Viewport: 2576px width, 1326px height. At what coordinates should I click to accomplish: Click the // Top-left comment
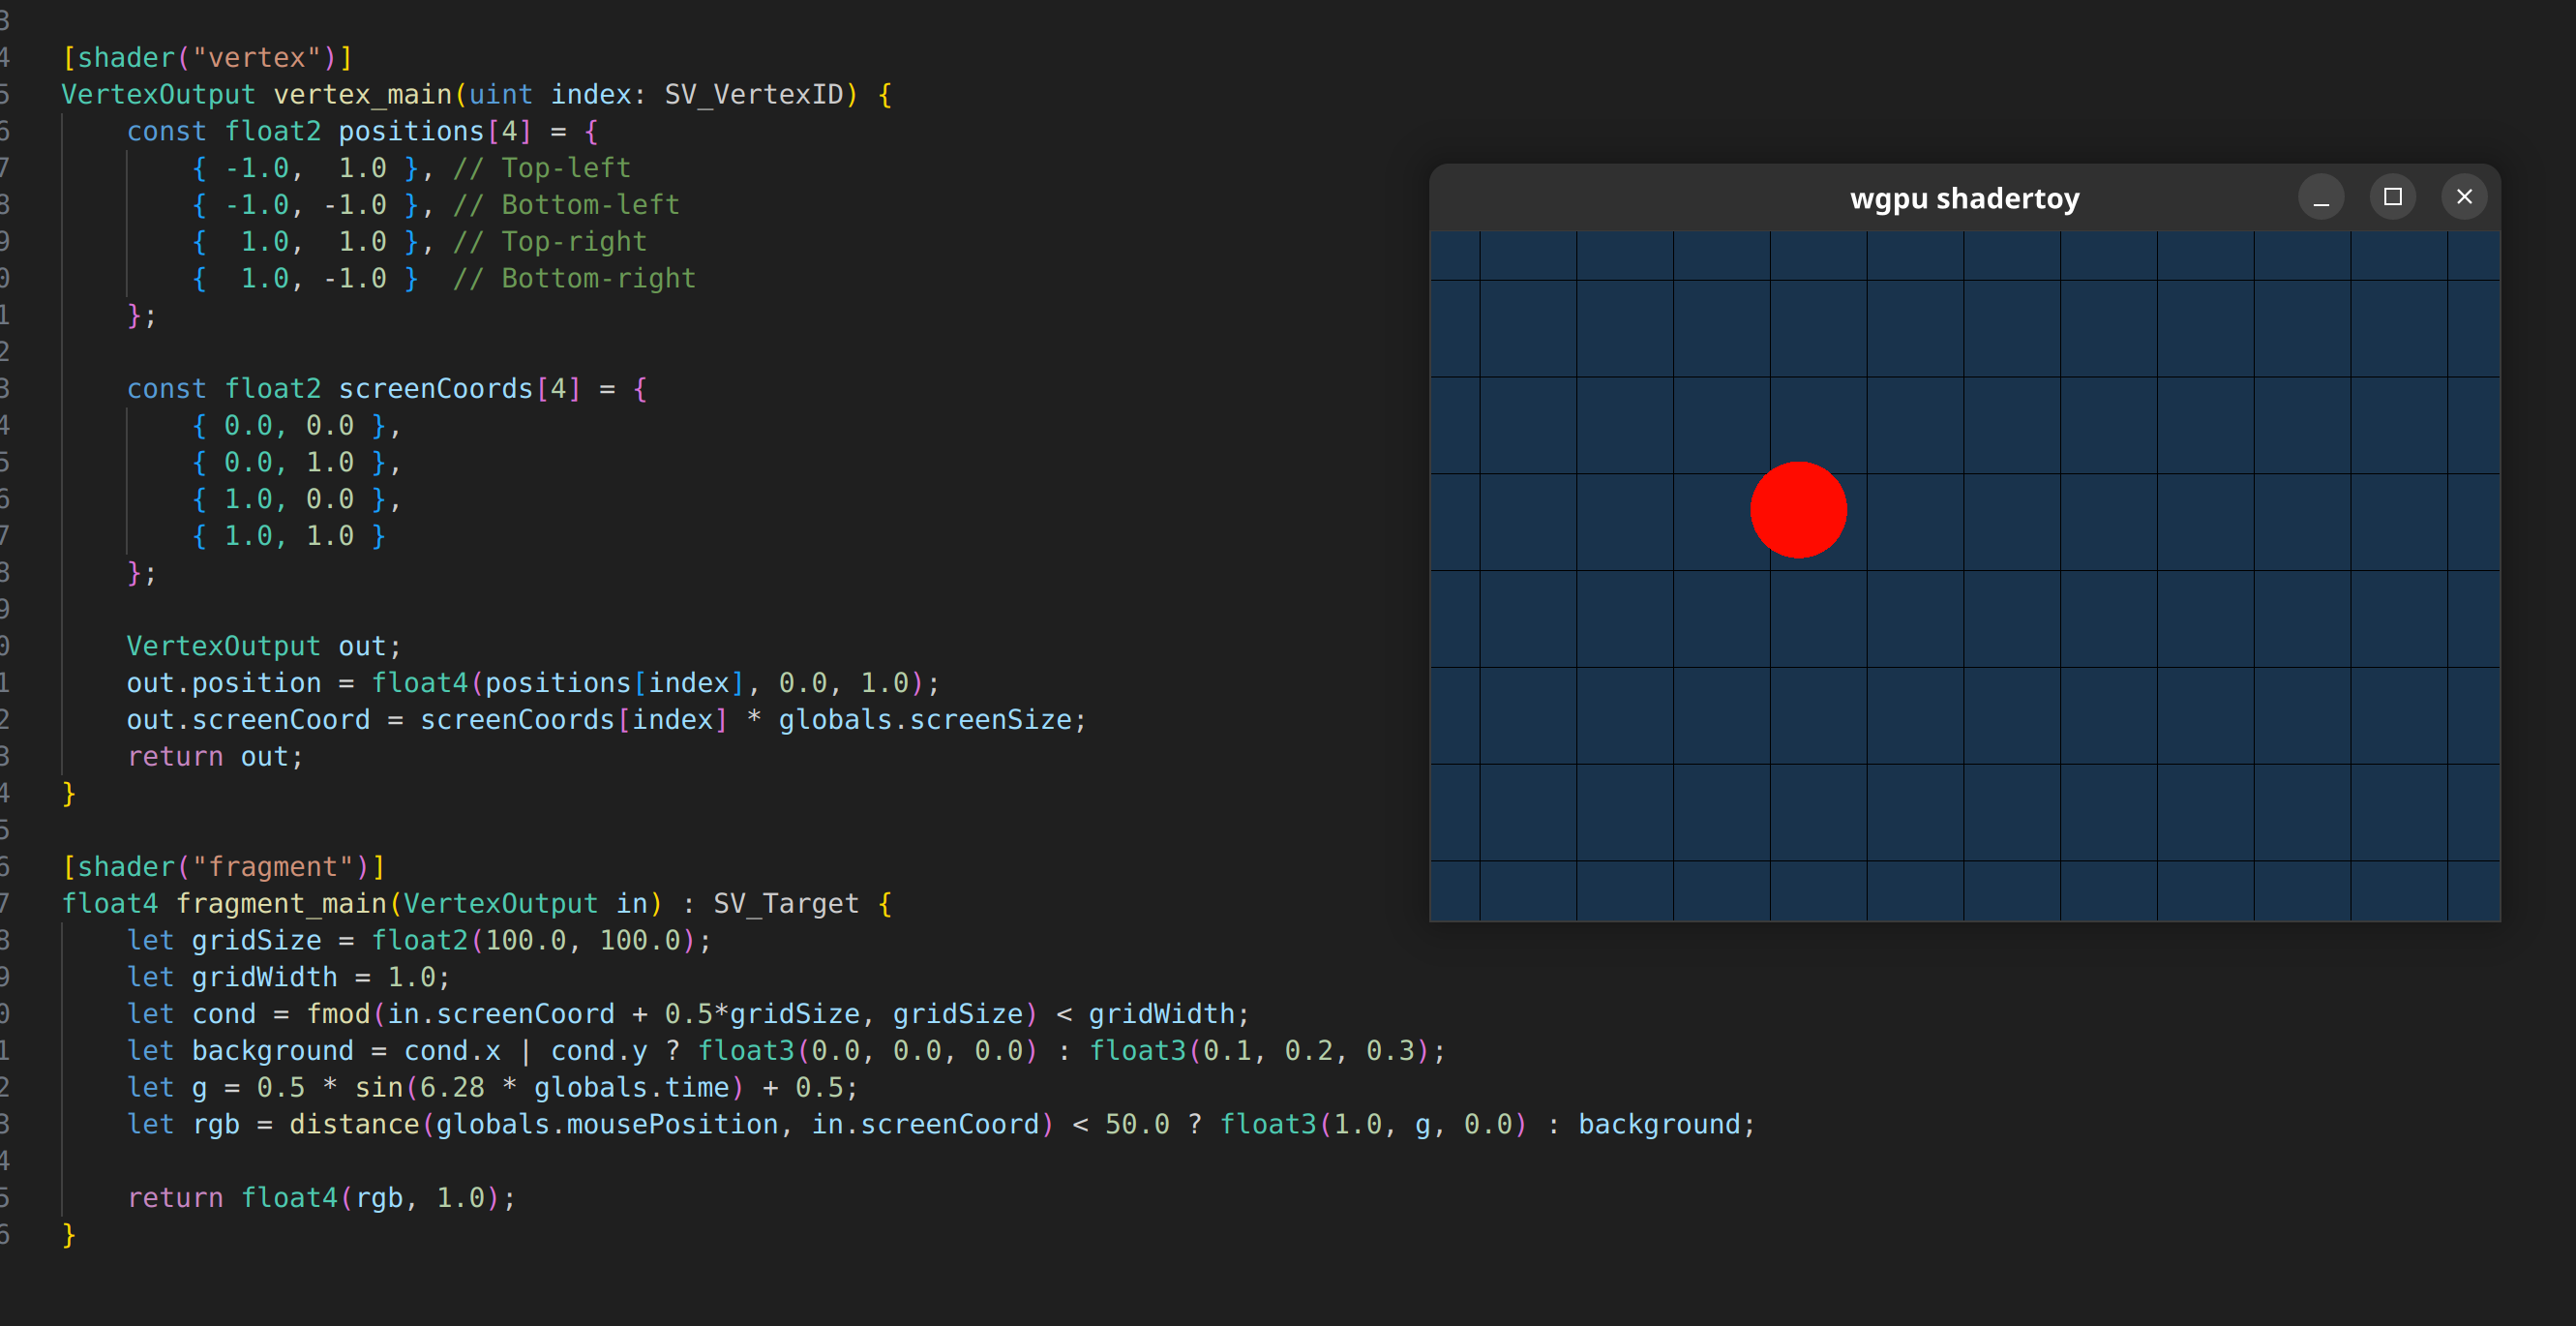click(542, 168)
